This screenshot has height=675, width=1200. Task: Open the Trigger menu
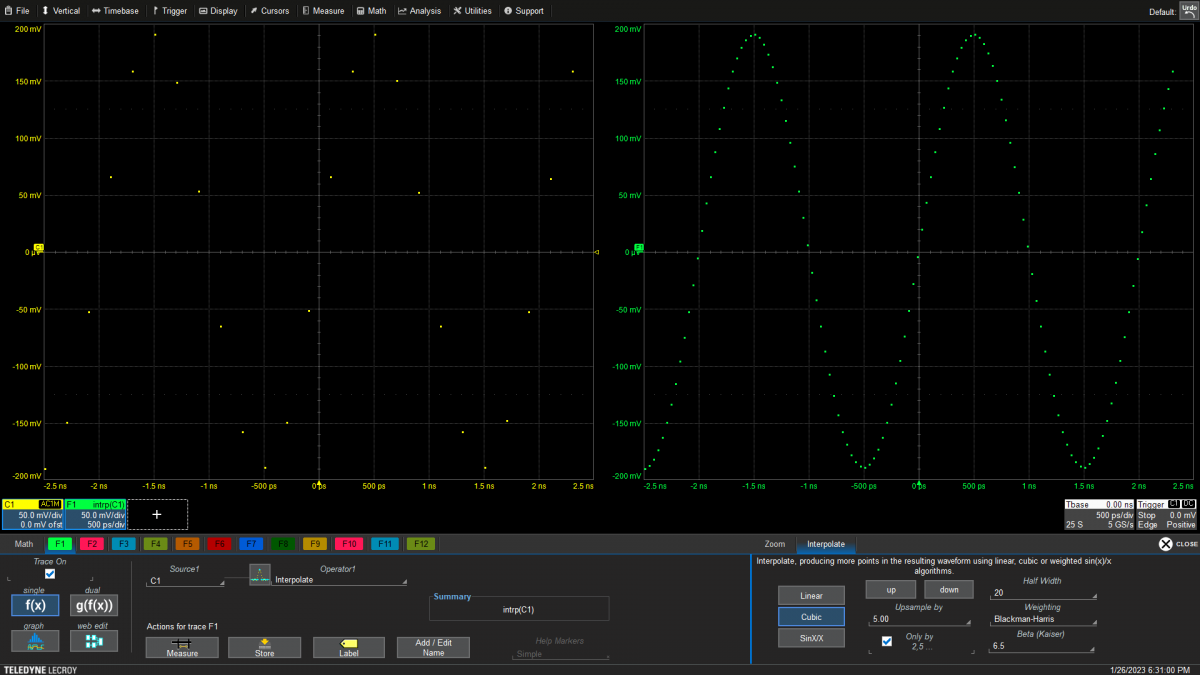(169, 11)
